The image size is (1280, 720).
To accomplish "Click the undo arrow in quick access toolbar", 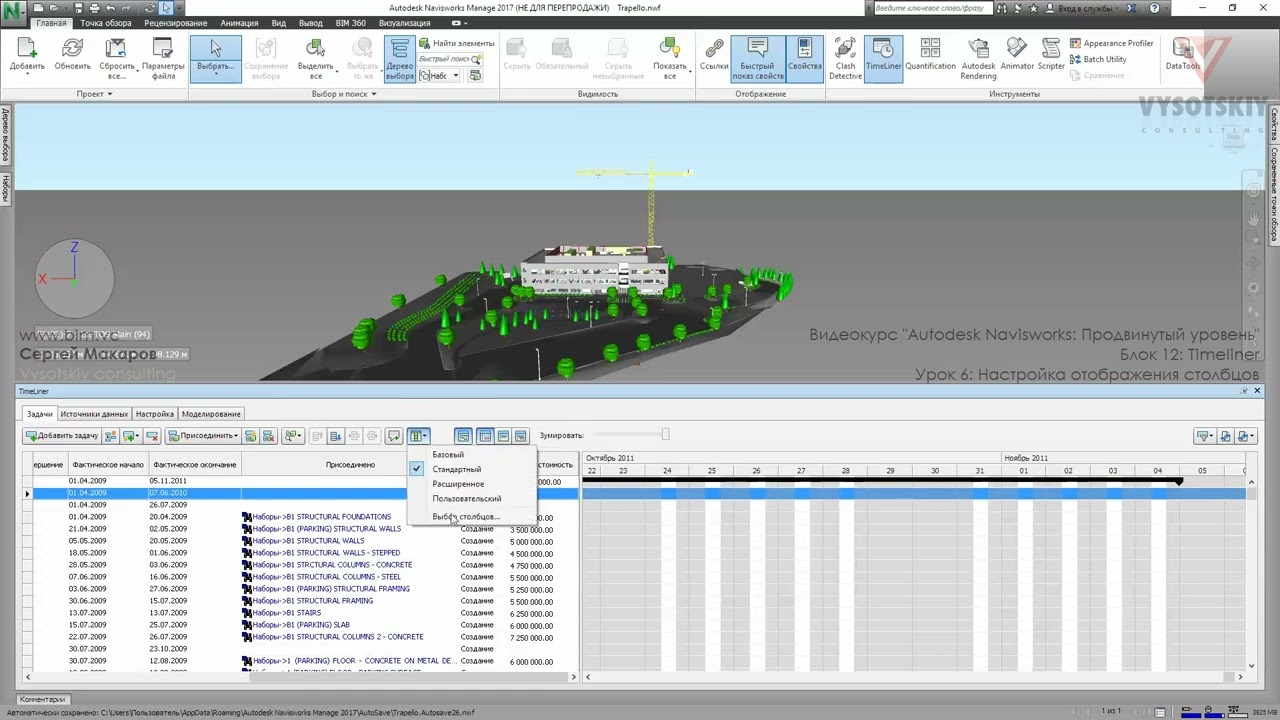I will 111,8.
